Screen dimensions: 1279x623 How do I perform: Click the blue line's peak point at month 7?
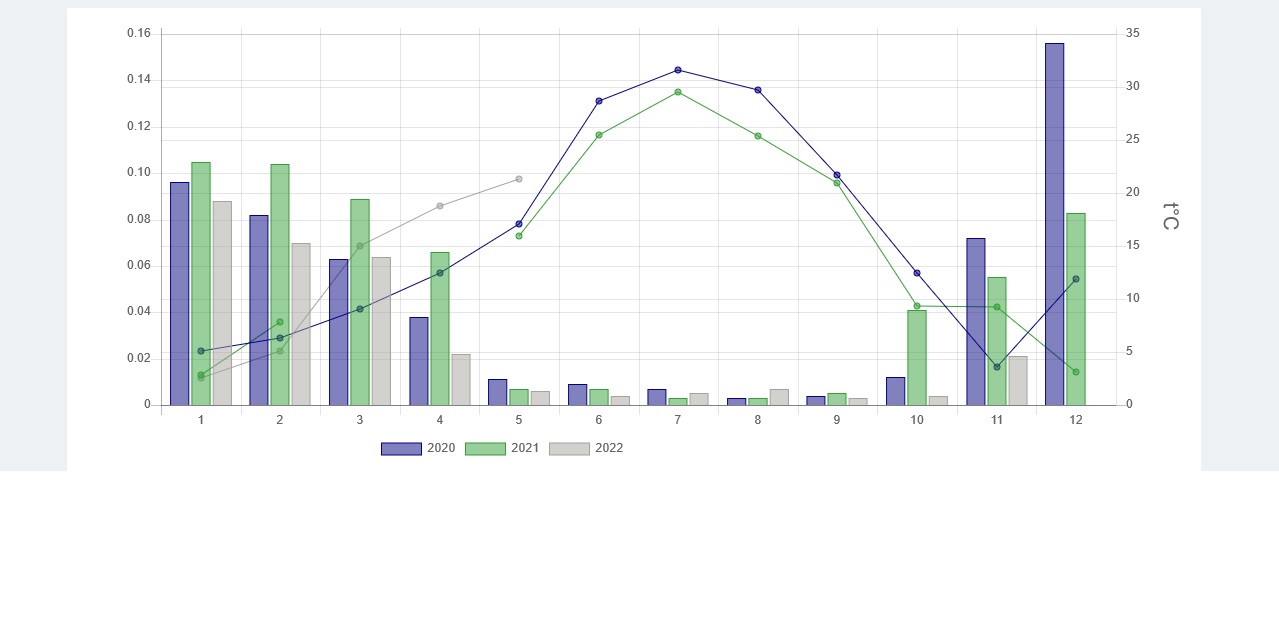tap(678, 70)
